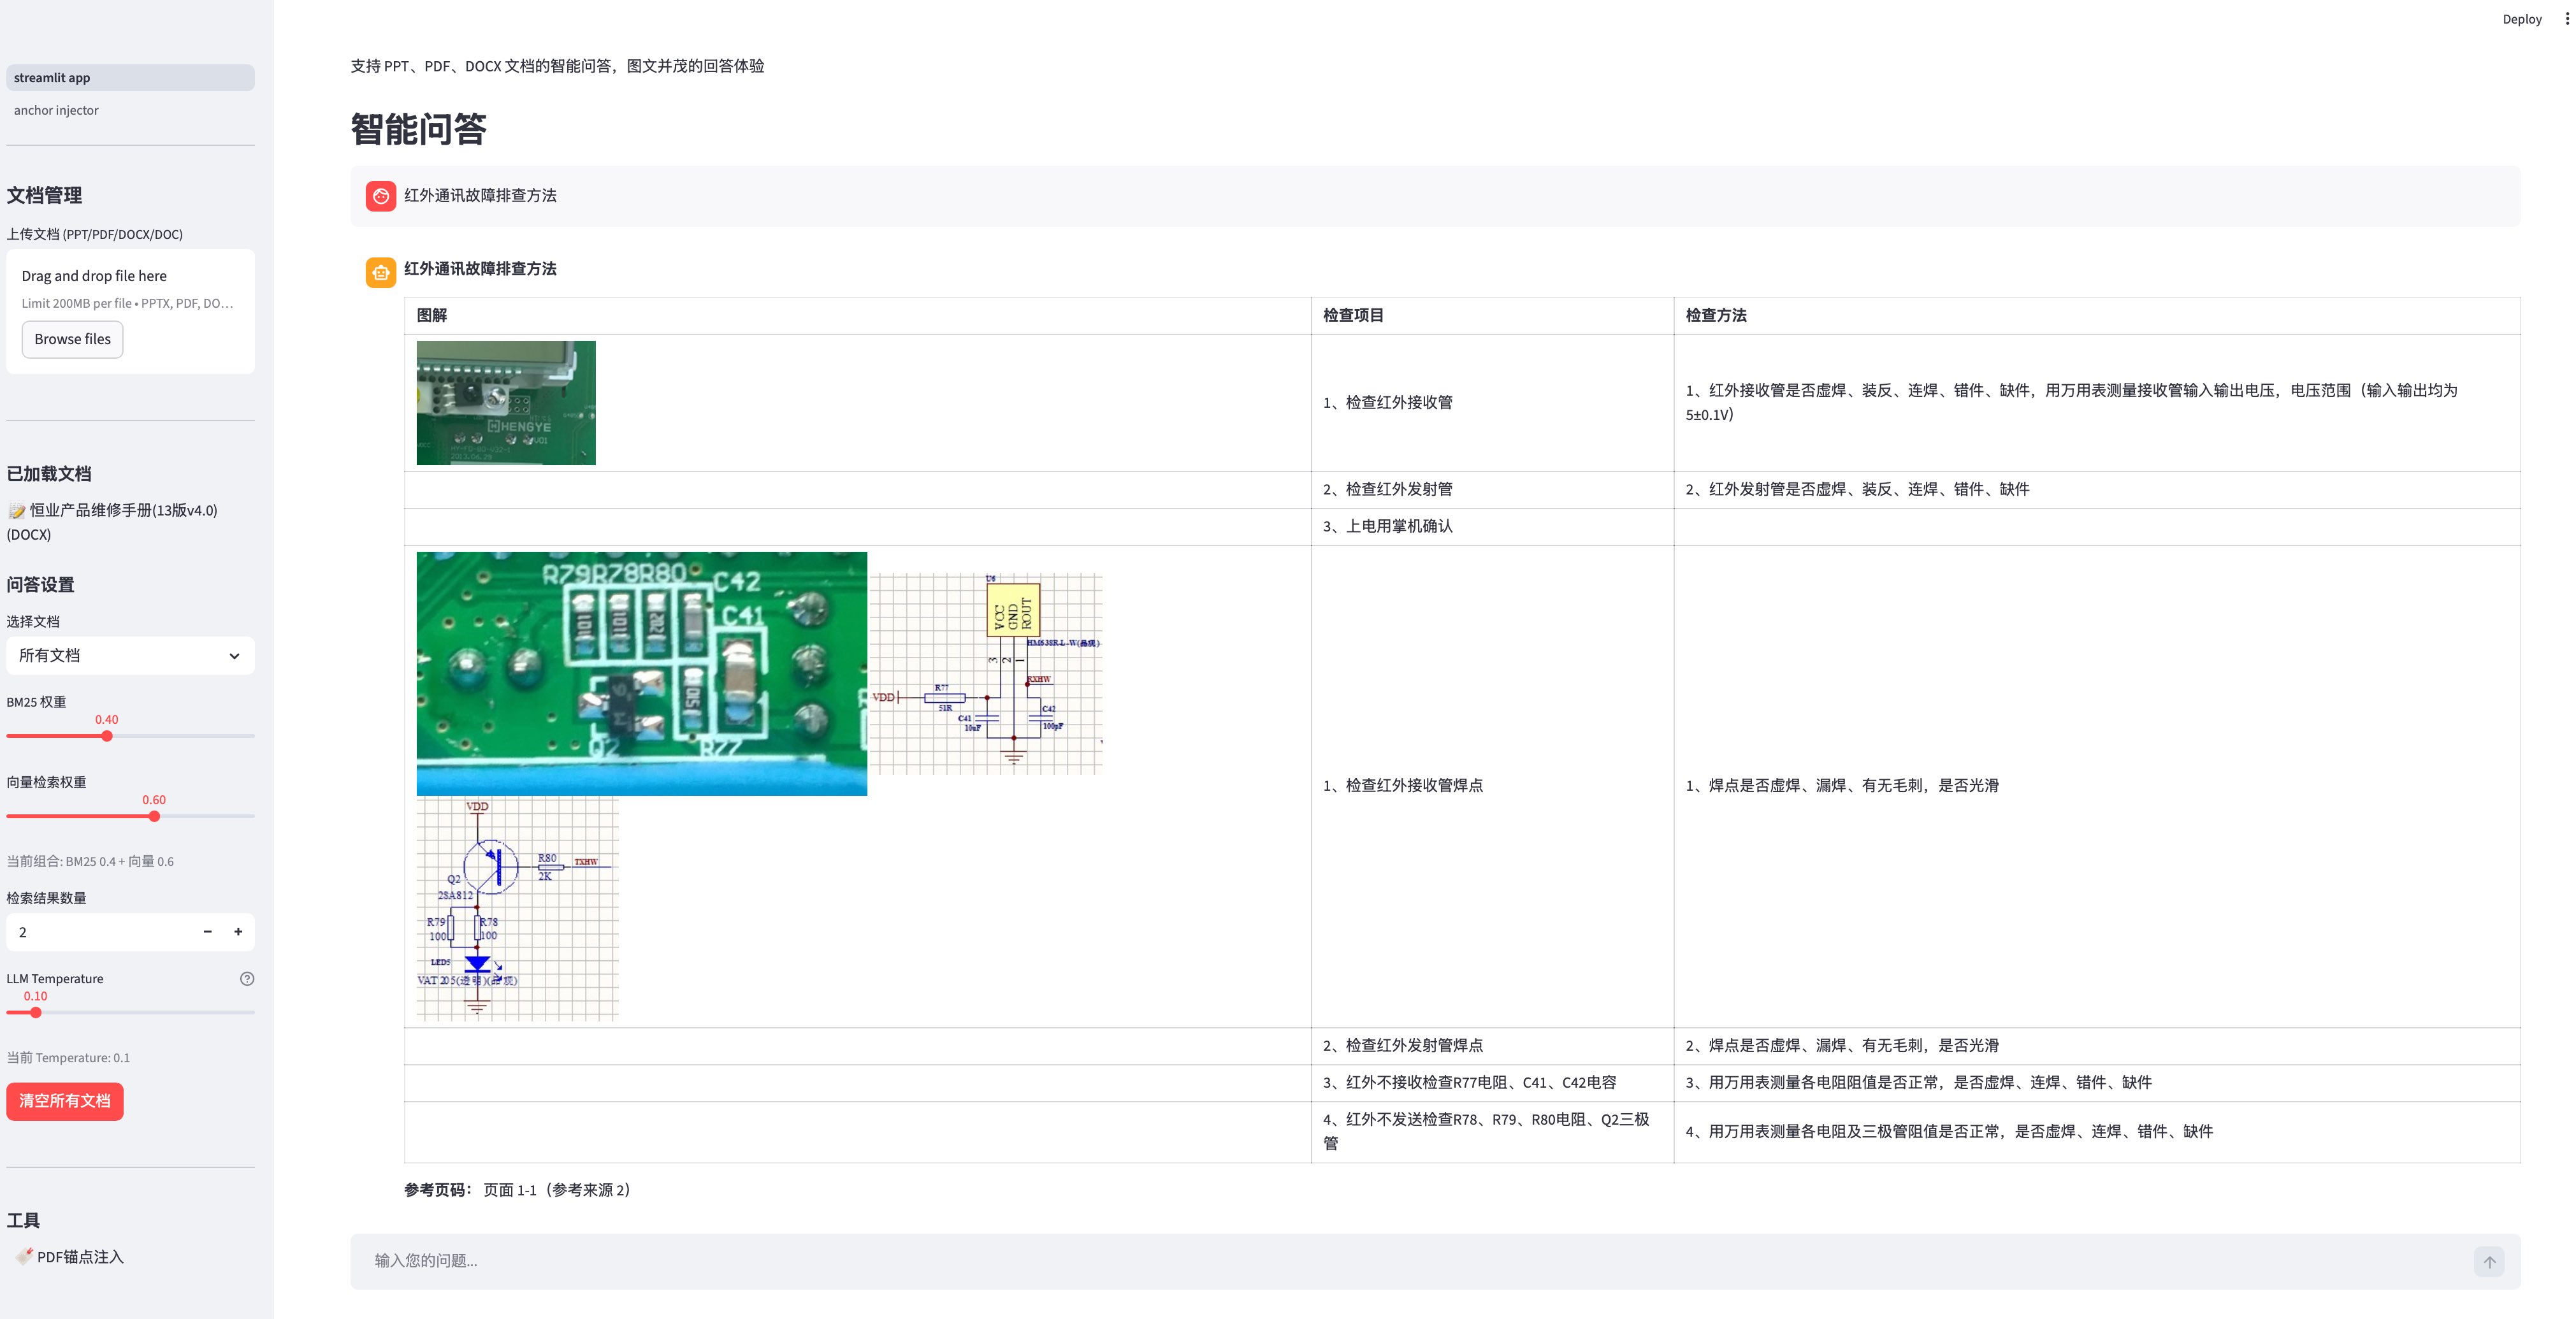Click the BM25 权重 slider handle

tap(107, 736)
